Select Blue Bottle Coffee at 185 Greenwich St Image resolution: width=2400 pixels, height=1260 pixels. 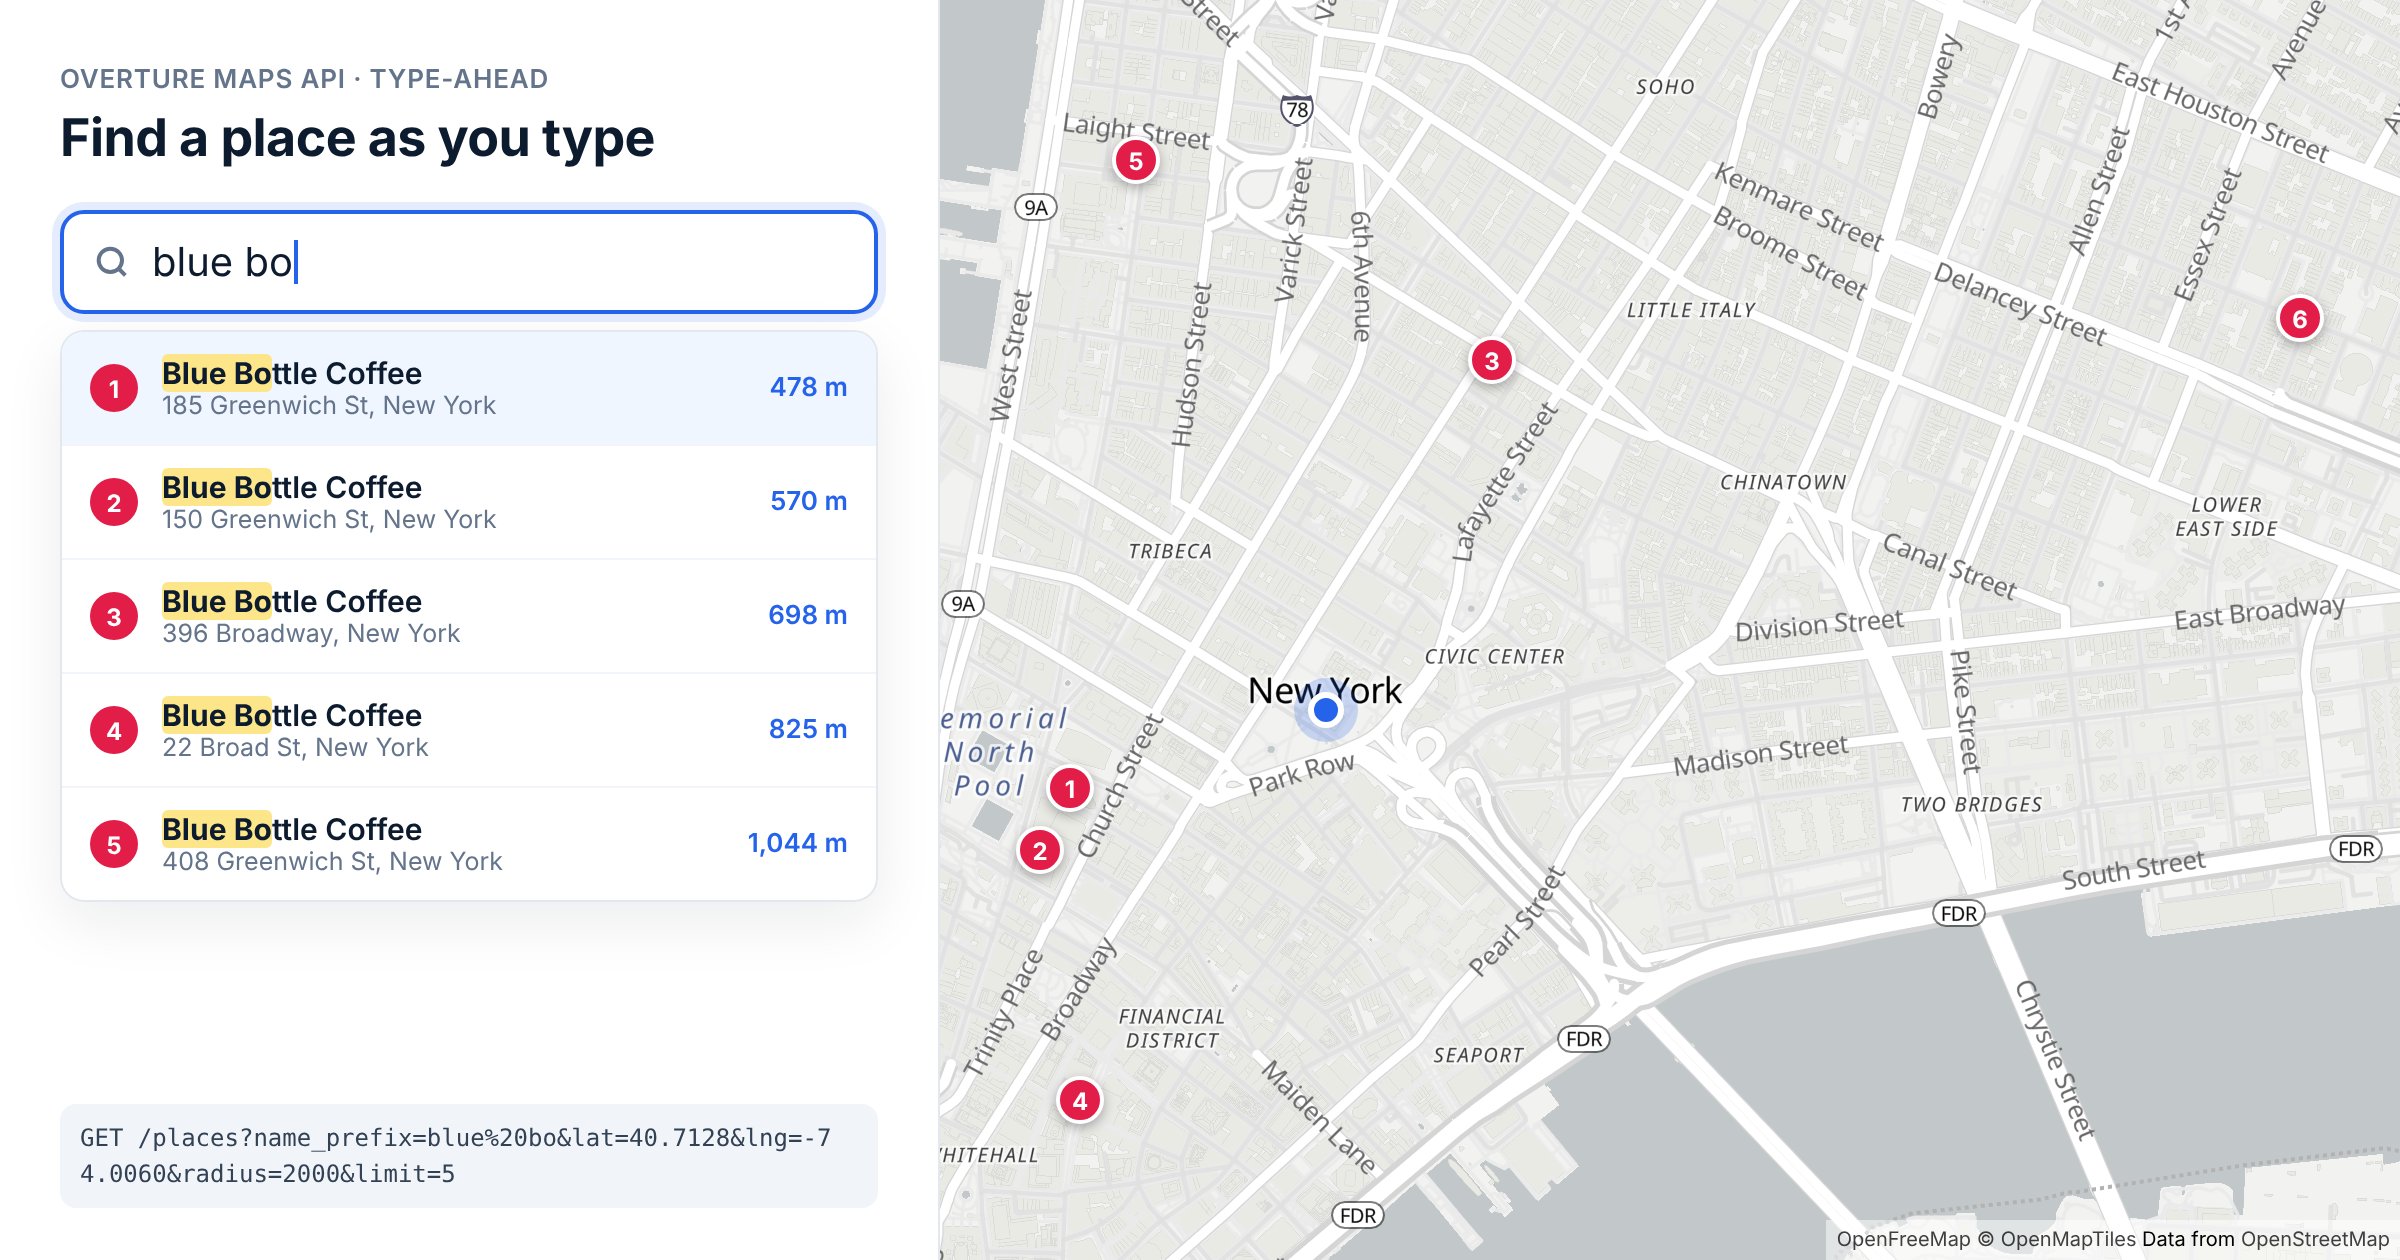tap(469, 388)
